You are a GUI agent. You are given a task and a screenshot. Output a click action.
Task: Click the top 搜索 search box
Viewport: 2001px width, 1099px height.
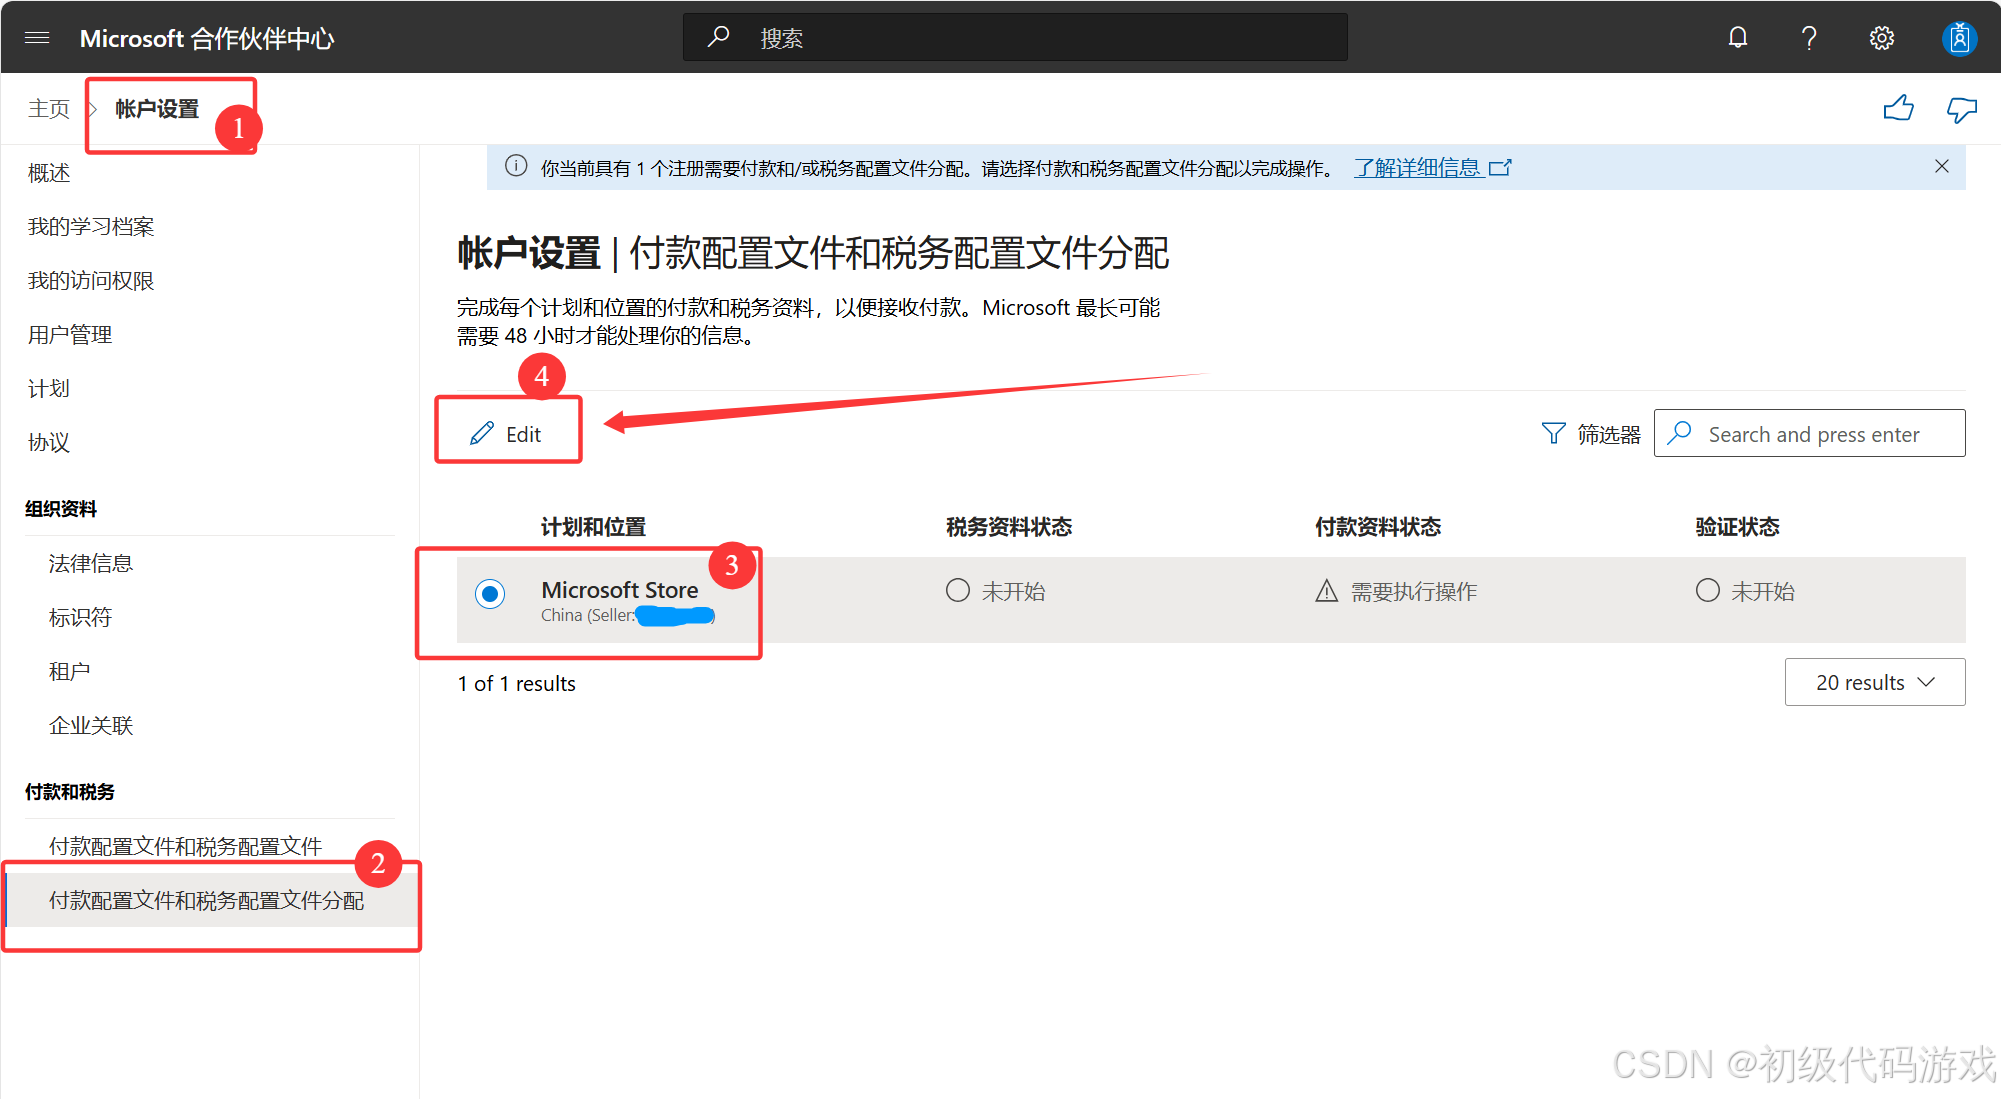1015,38
